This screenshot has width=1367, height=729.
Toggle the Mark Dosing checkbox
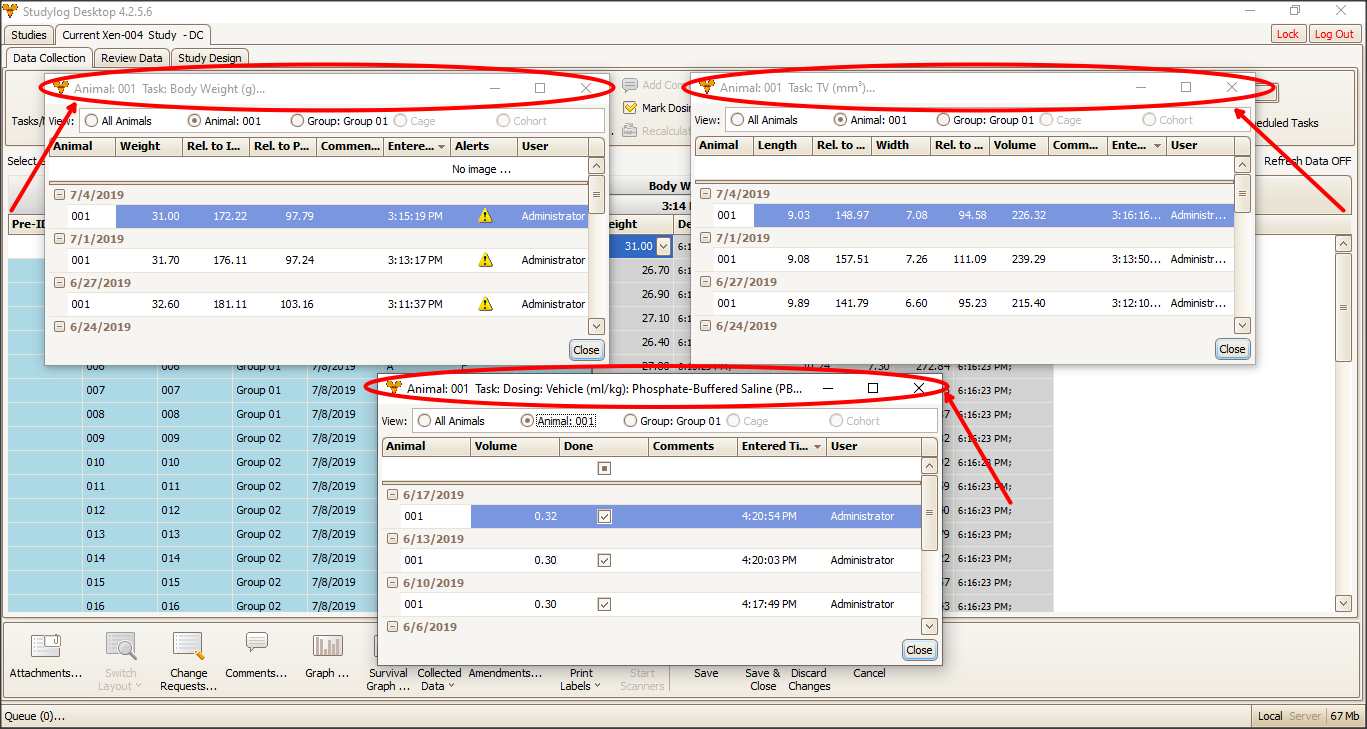630,108
